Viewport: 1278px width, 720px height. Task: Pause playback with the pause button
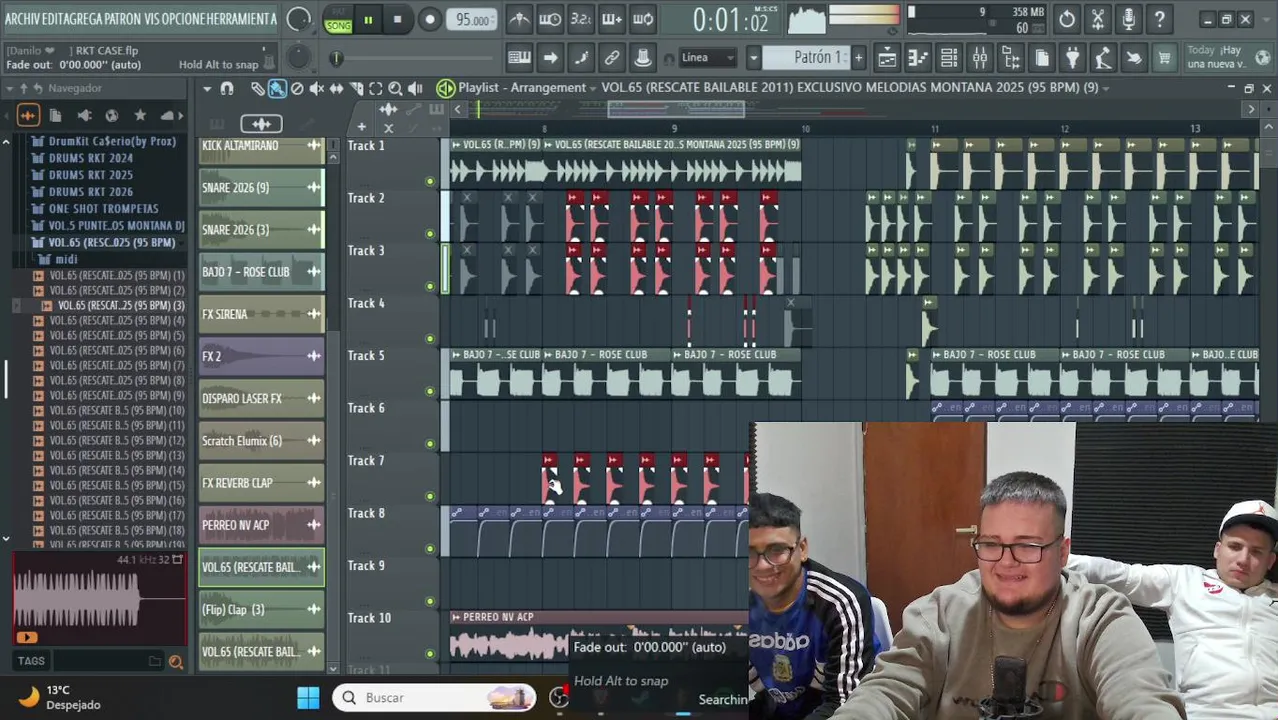pos(368,19)
